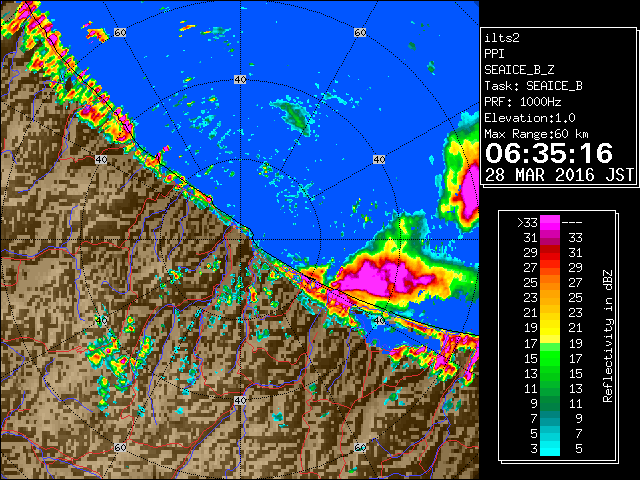The width and height of the screenshot is (640, 480).
Task: Click the 'Max Range:60 km' text
Action: [x=536, y=134]
